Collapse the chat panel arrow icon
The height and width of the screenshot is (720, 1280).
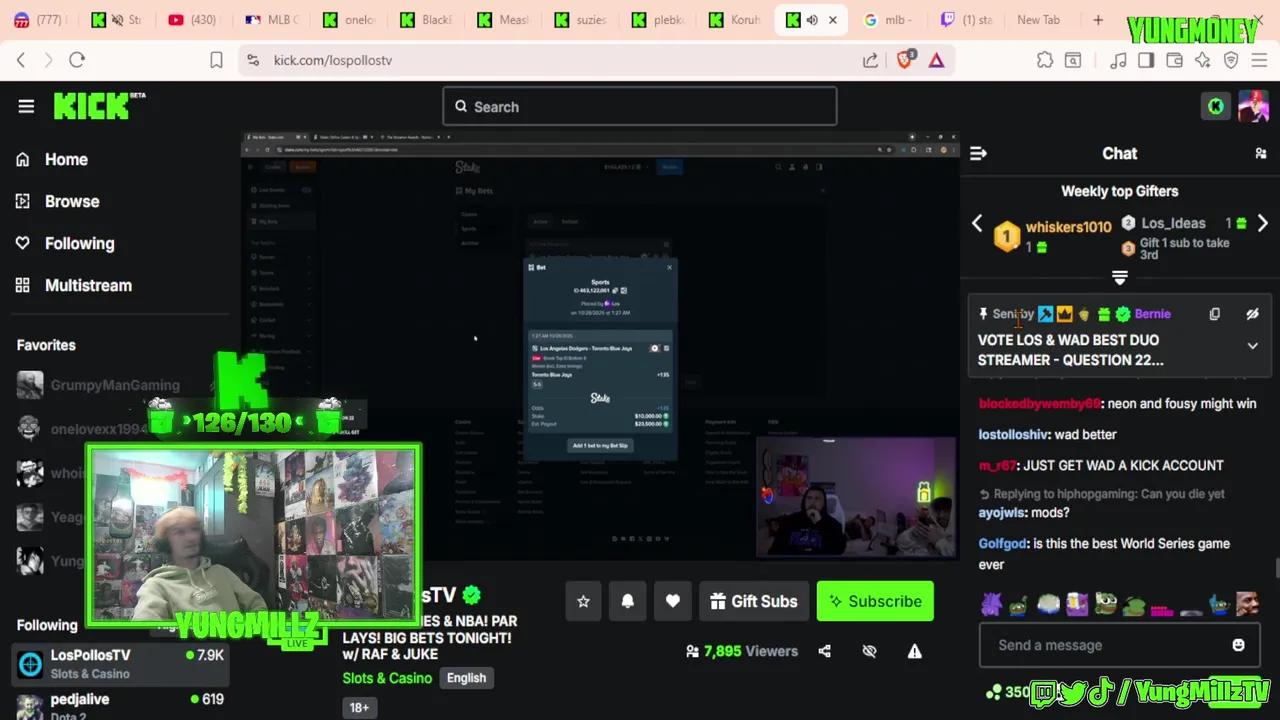(978, 153)
